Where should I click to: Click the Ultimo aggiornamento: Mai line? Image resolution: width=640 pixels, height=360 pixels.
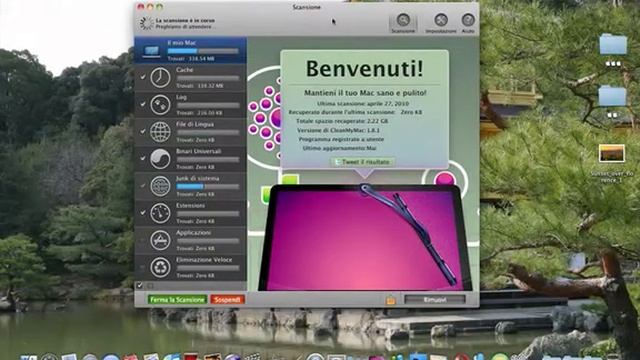340,148
